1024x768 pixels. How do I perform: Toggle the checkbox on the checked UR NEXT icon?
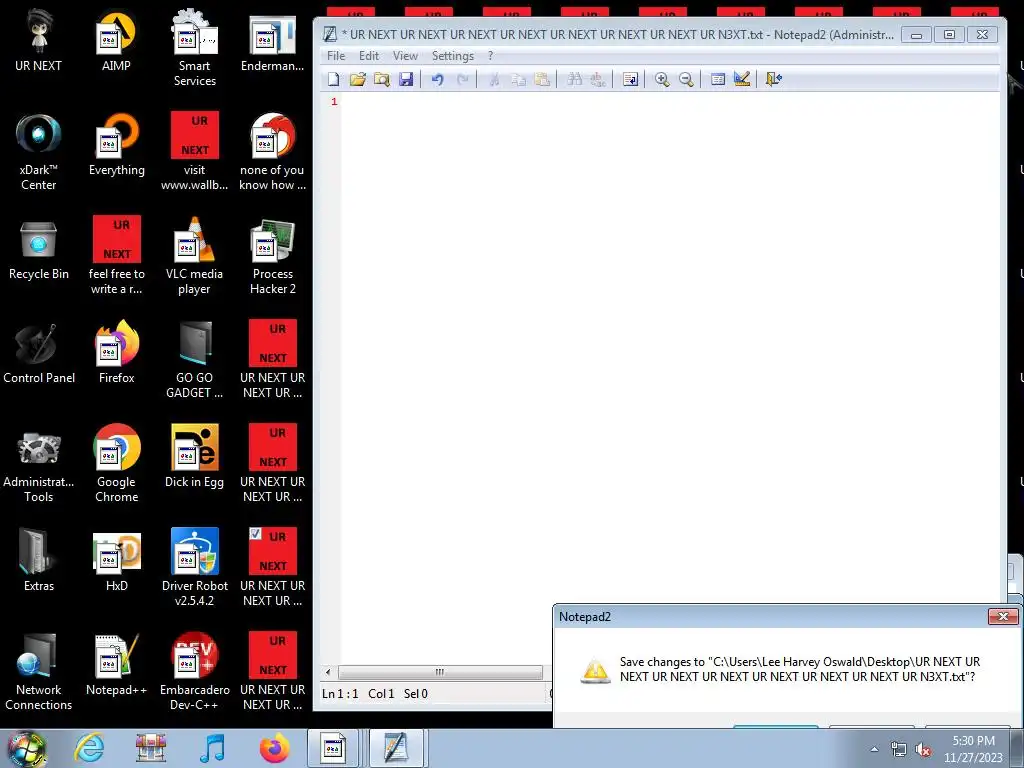pos(255,534)
